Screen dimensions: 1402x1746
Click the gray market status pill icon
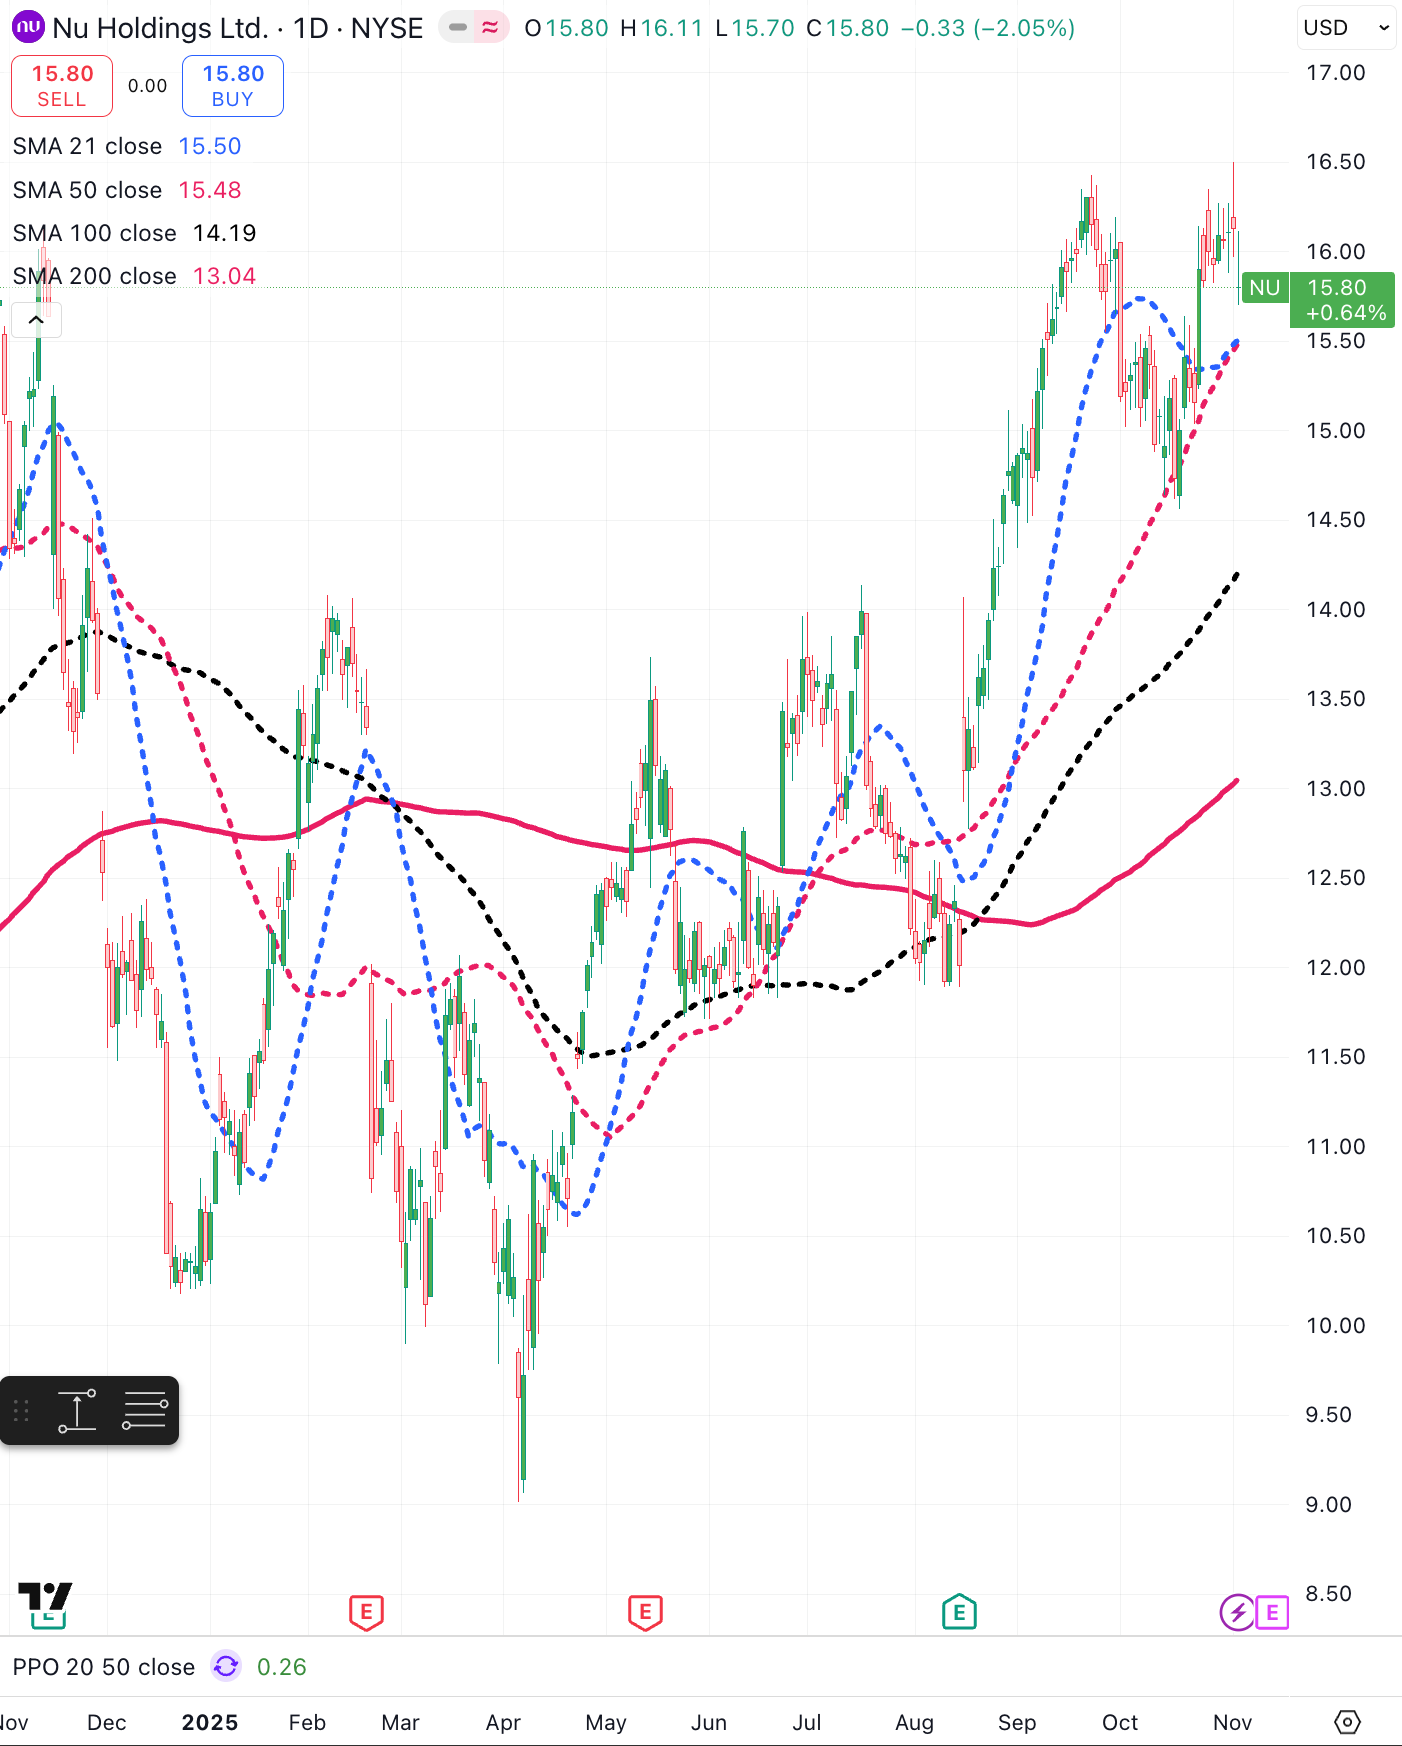click(x=458, y=28)
